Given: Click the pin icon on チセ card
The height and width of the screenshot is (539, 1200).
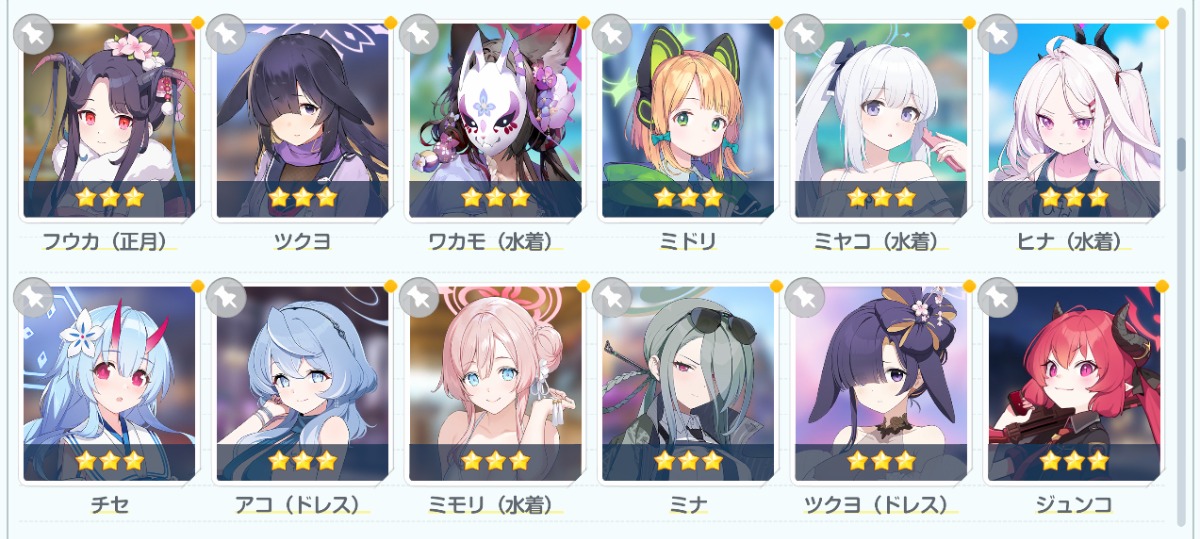Looking at the screenshot, I should (33, 297).
